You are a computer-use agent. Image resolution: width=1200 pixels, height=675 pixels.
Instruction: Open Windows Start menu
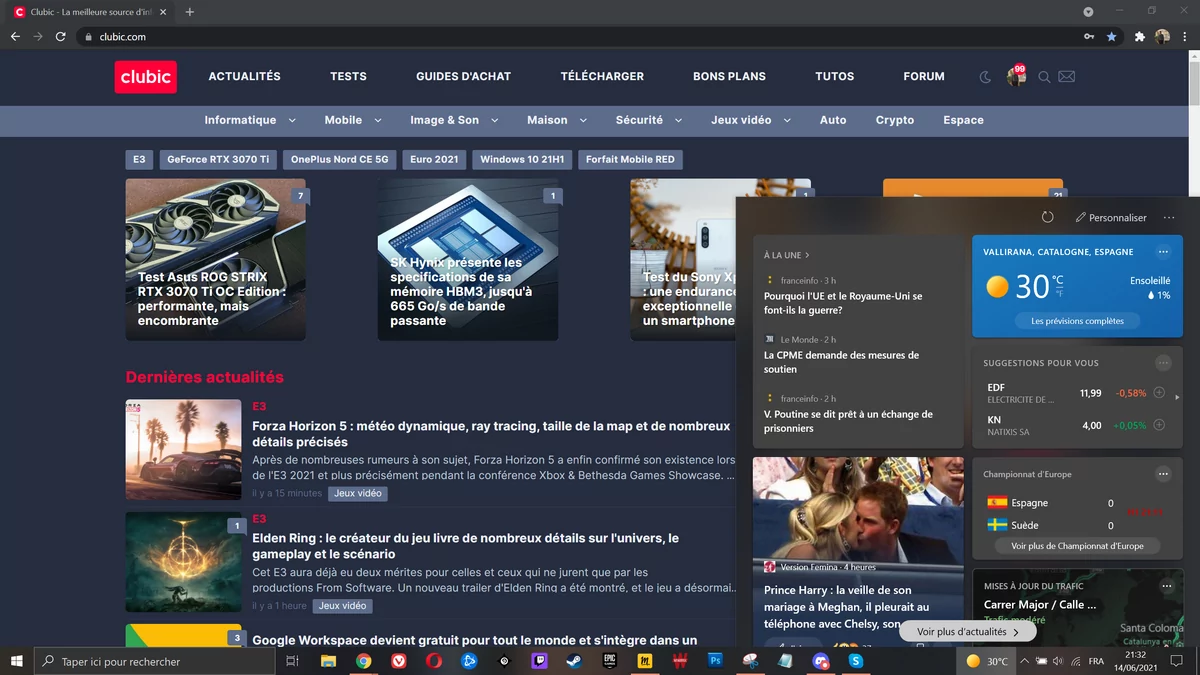(17, 661)
